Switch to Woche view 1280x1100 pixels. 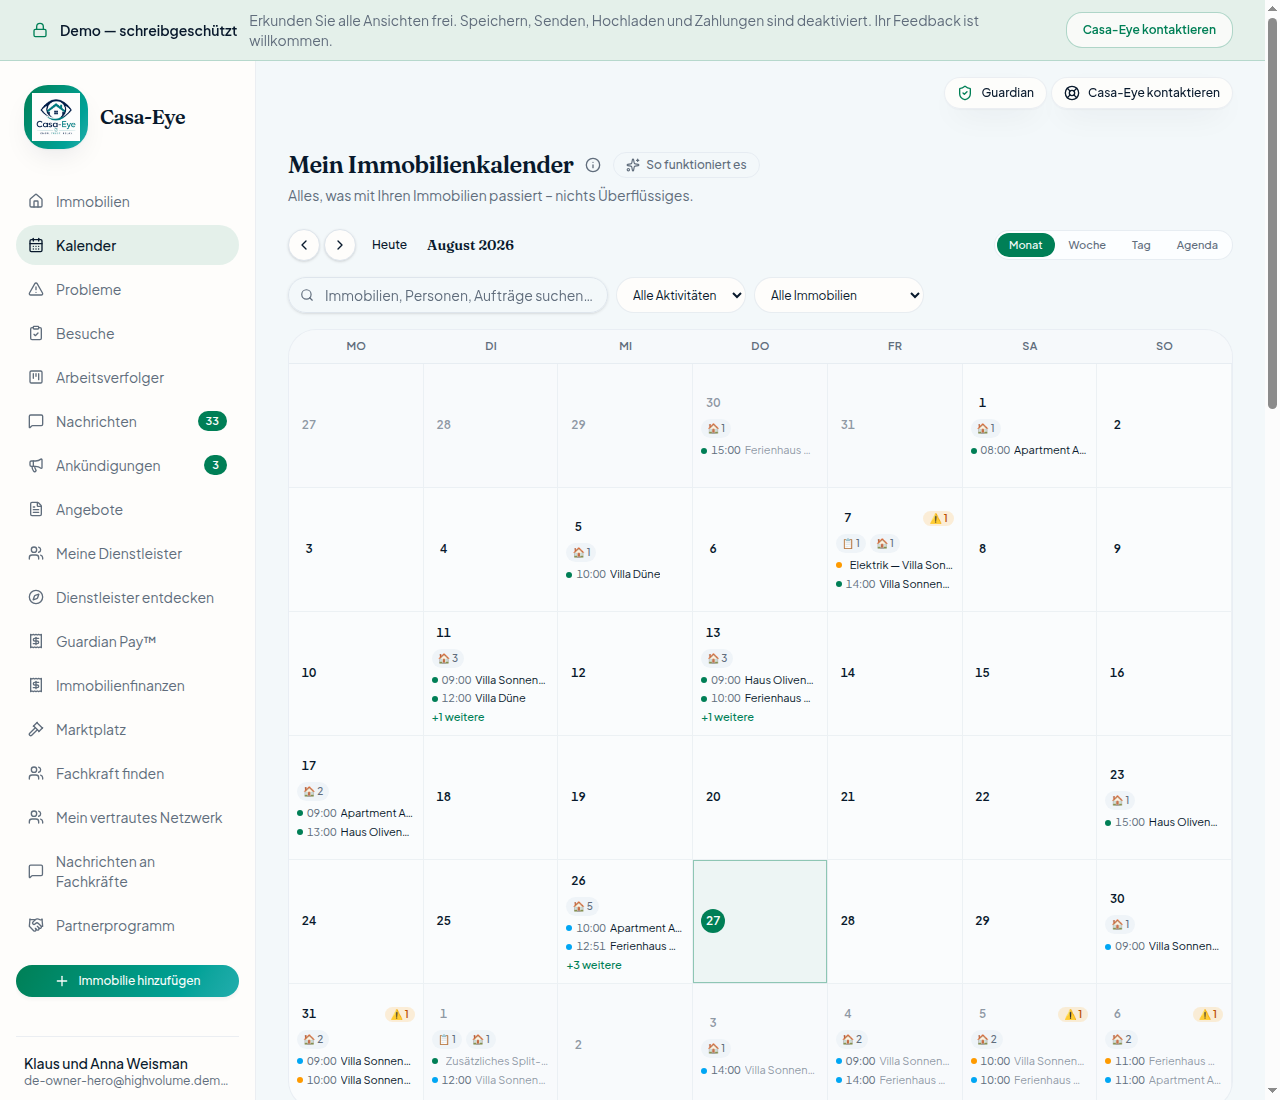(1087, 245)
